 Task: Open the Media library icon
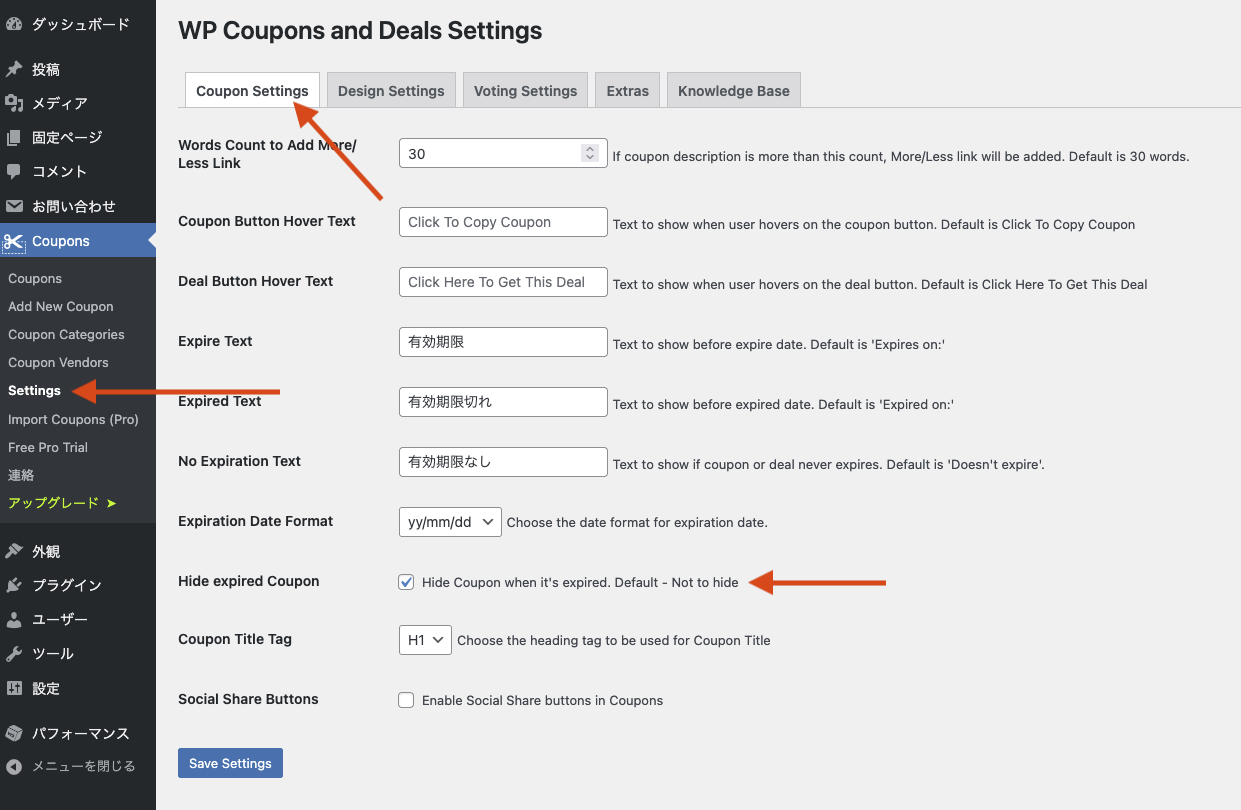(14, 103)
